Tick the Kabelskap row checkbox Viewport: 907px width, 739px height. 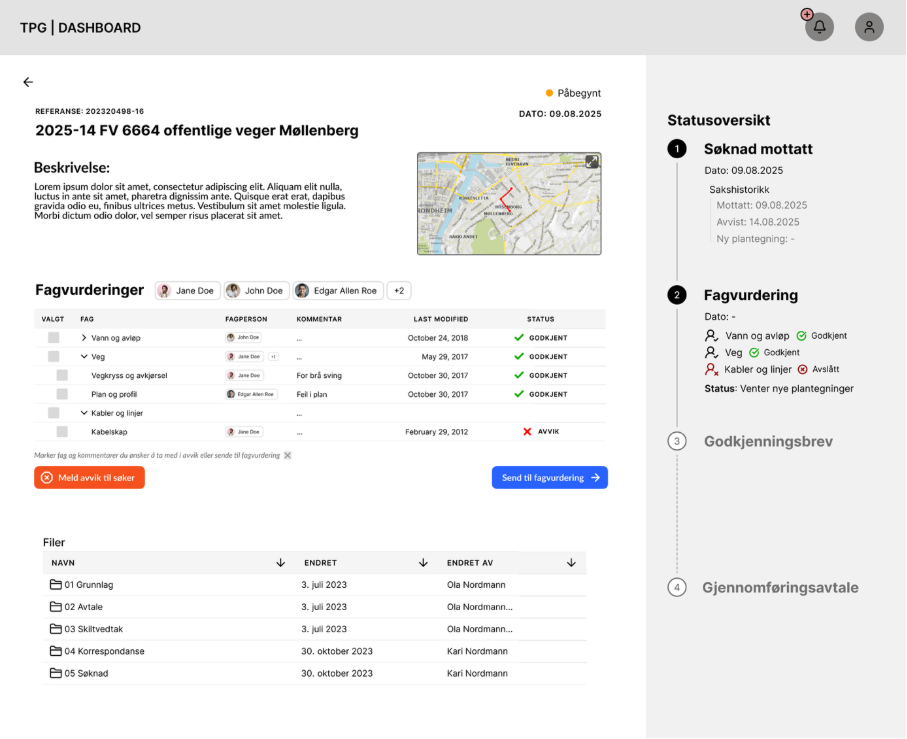[62, 431]
